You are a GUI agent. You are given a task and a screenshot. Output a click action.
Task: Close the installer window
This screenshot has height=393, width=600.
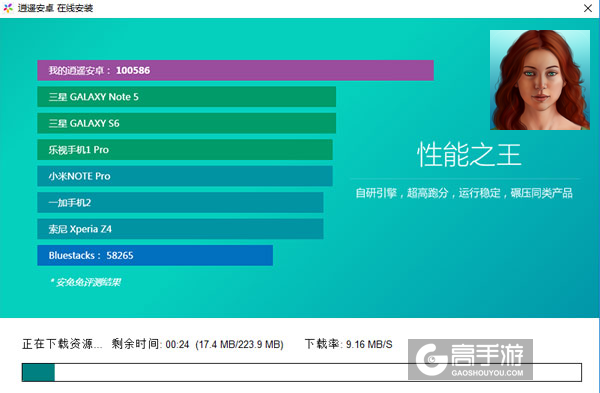pyautogui.click(x=588, y=8)
